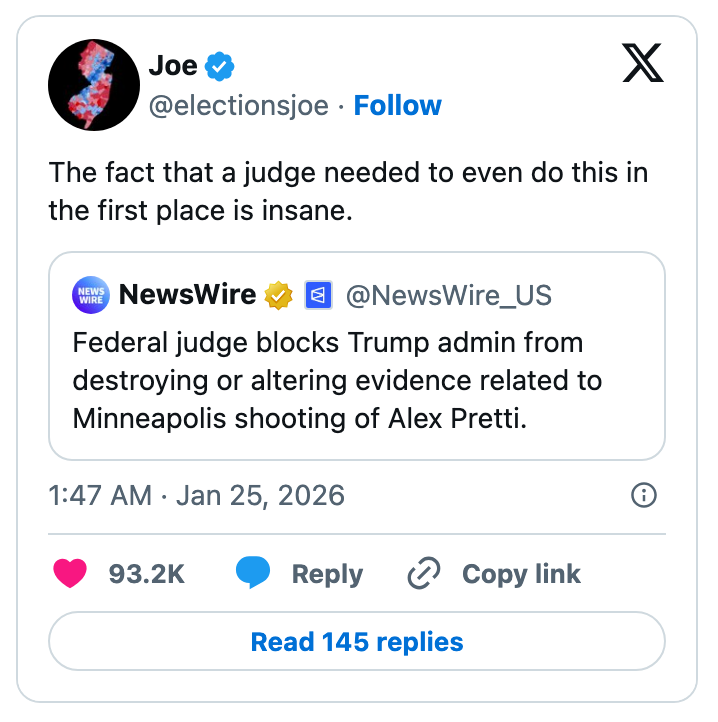The height and width of the screenshot is (722, 718).
Task: Click the "Reply" text label
Action: [327, 574]
